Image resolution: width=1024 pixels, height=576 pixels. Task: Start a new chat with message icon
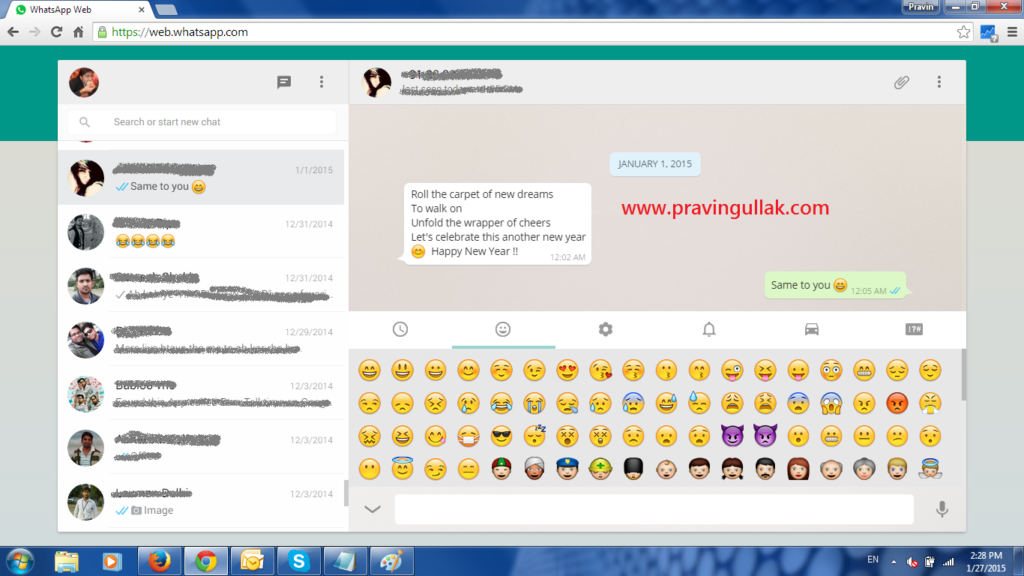tap(283, 82)
